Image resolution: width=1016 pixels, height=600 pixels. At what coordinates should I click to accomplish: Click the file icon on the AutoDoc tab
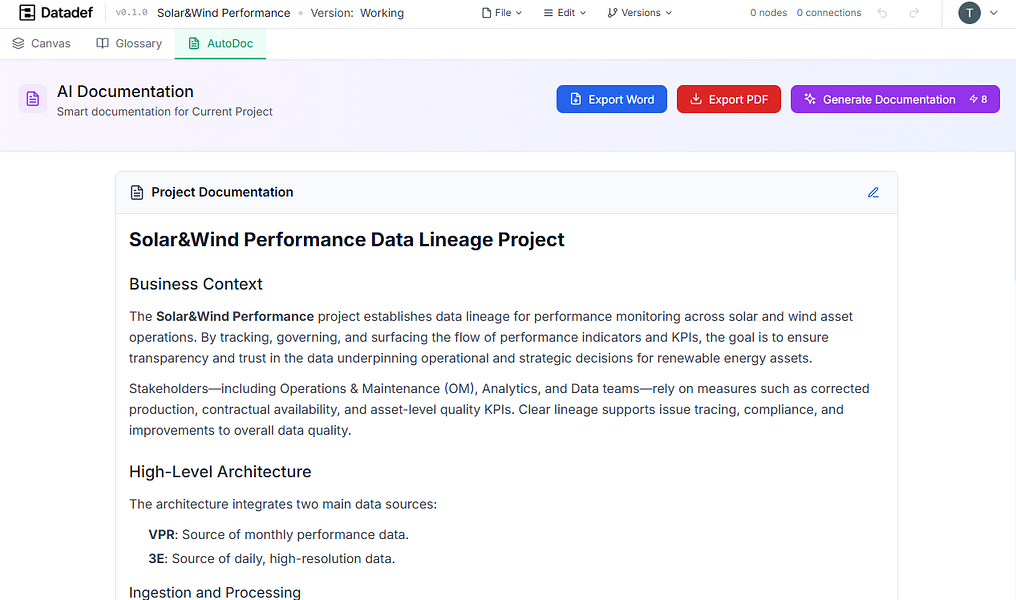[x=194, y=44]
